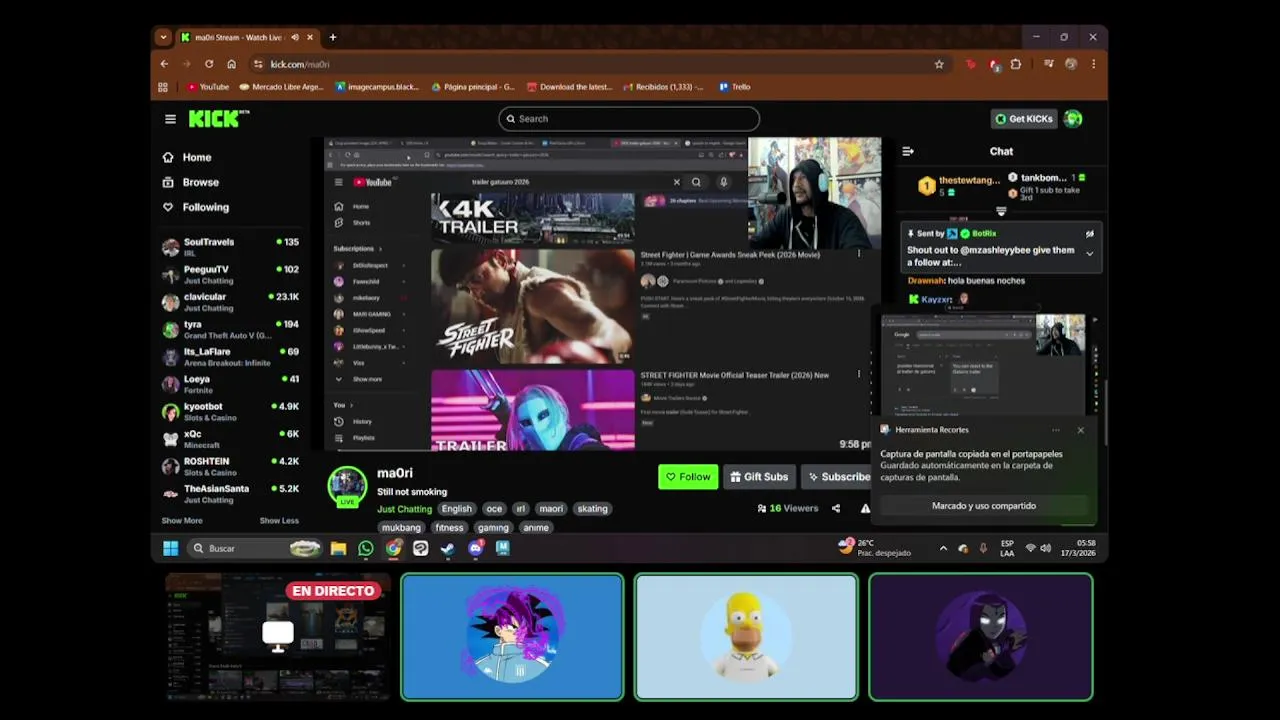Open the ROSHTEIN channel

coord(231,466)
